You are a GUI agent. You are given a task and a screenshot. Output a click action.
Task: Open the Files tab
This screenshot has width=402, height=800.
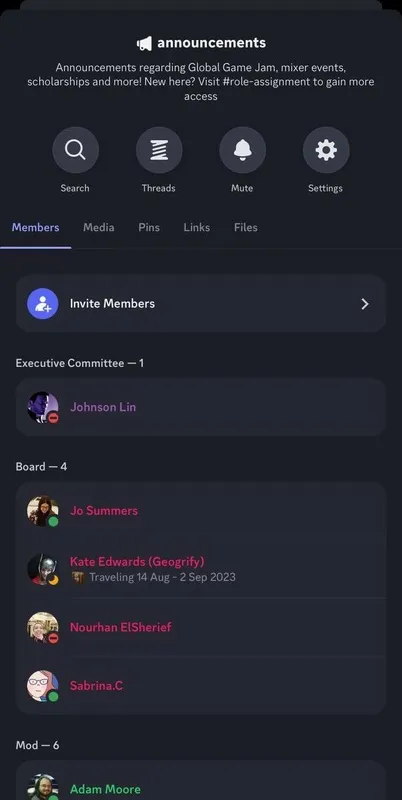click(x=245, y=228)
